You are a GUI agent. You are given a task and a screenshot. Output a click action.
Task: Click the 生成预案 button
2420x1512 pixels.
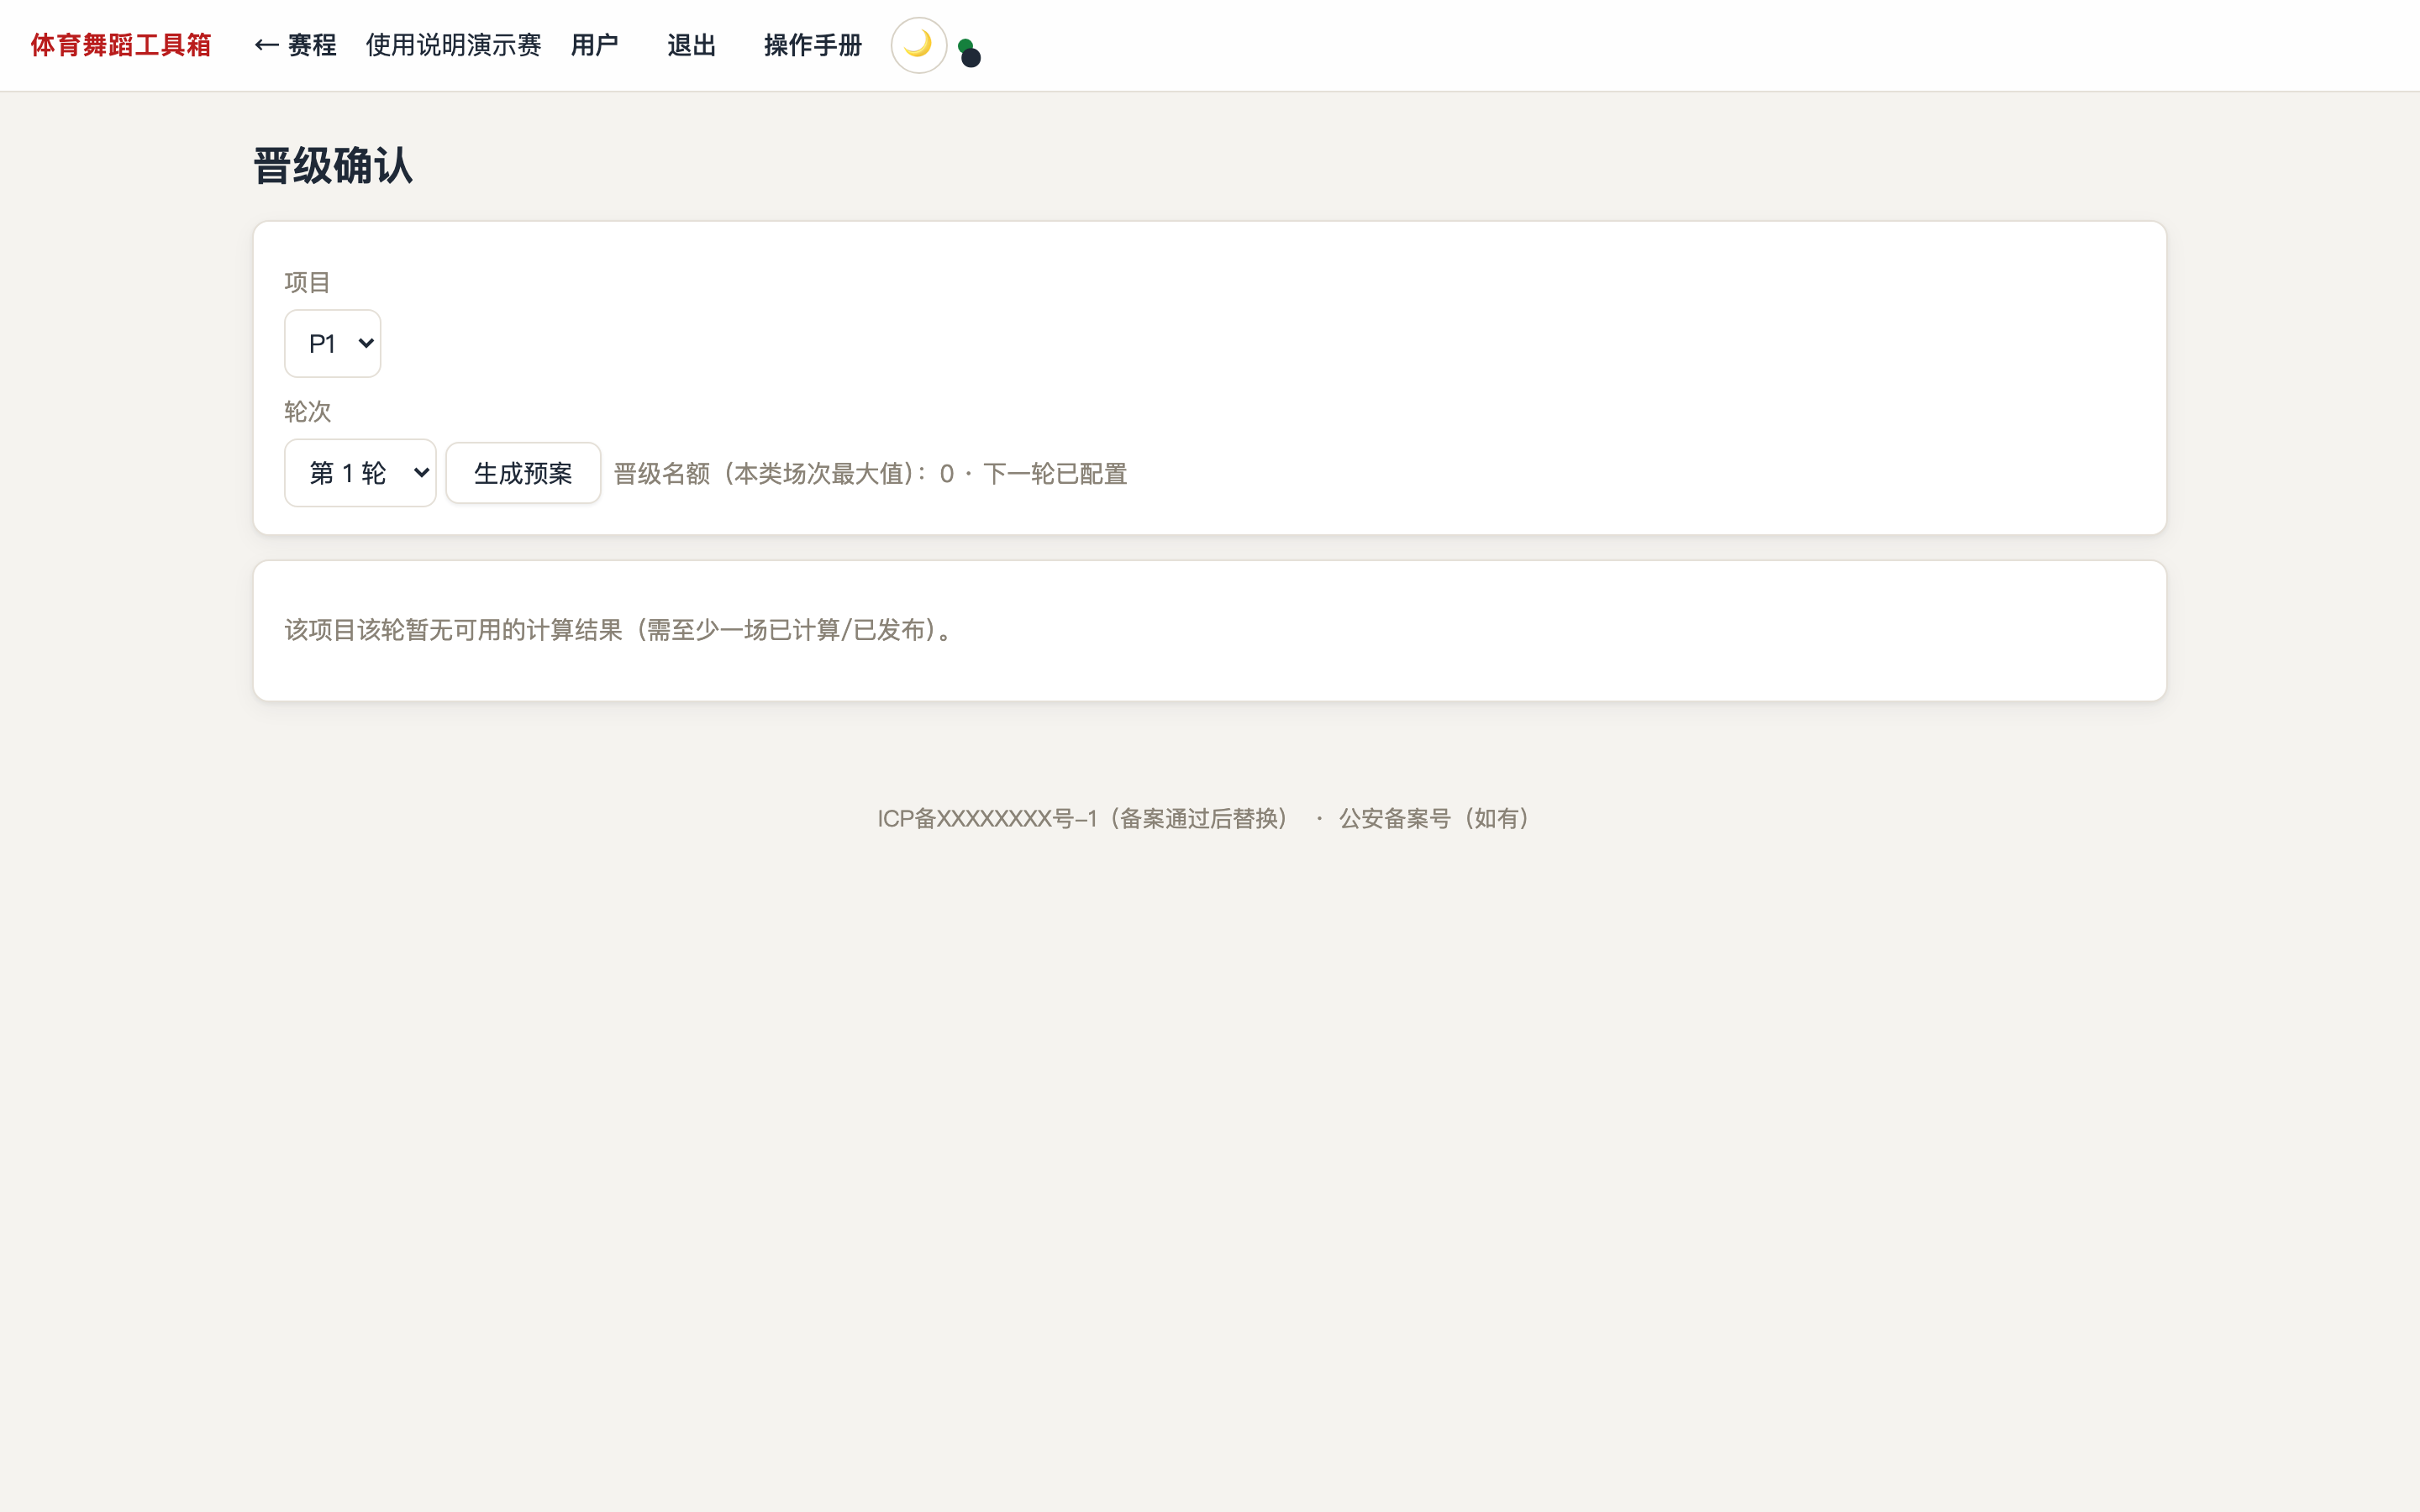click(x=523, y=473)
